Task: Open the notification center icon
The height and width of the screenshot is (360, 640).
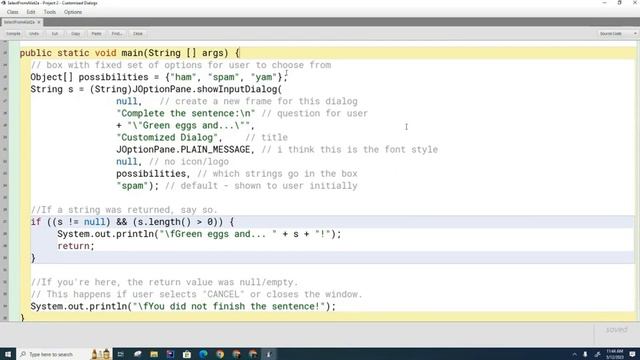Action: (x=632, y=354)
